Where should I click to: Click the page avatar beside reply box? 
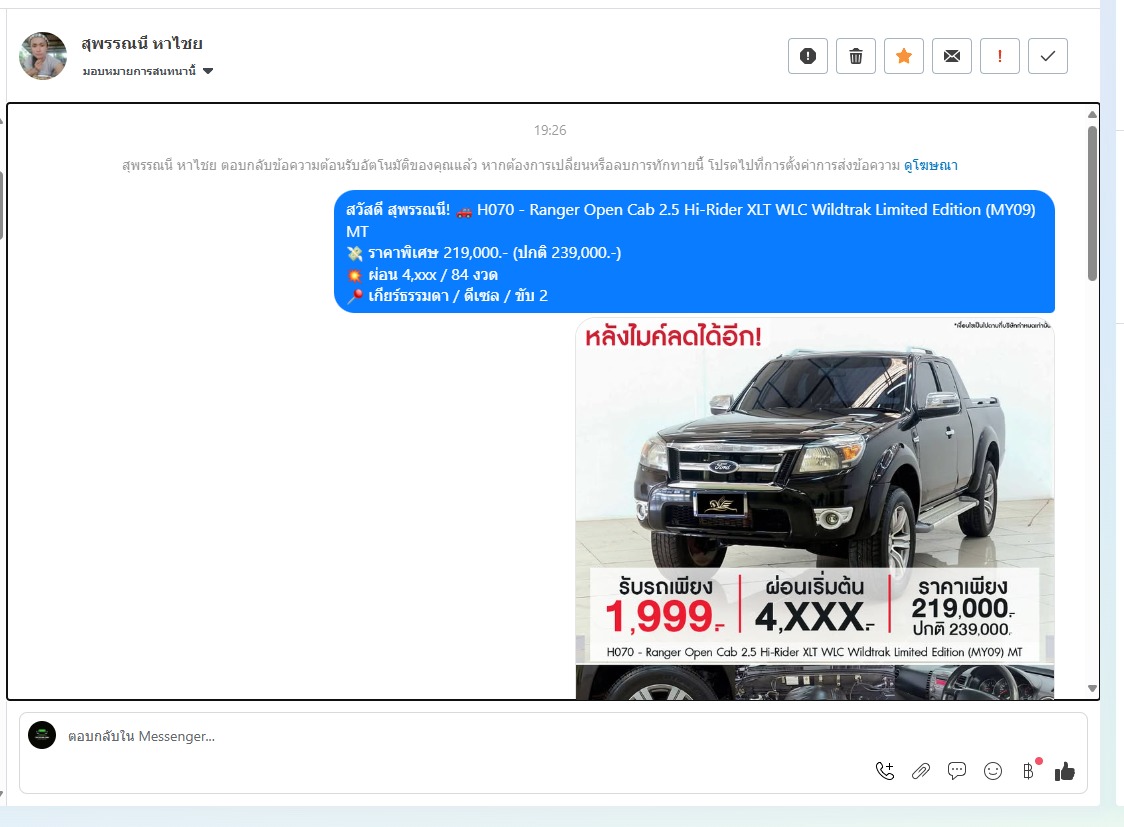42,735
